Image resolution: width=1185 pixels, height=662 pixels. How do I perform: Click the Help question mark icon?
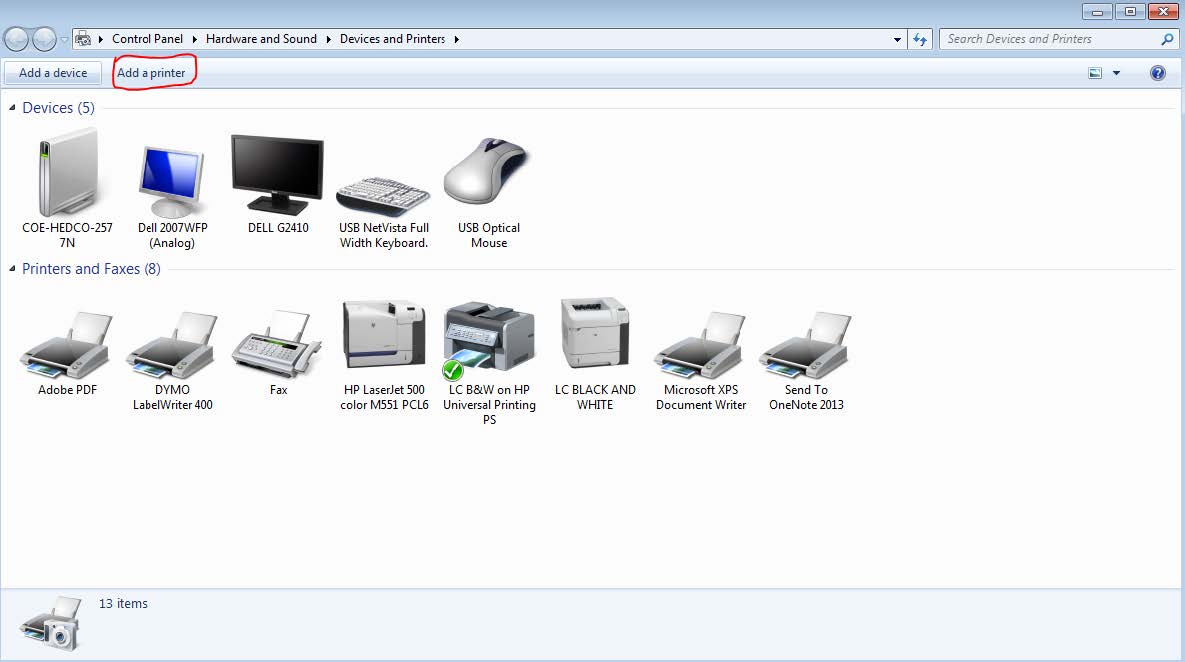1157,72
